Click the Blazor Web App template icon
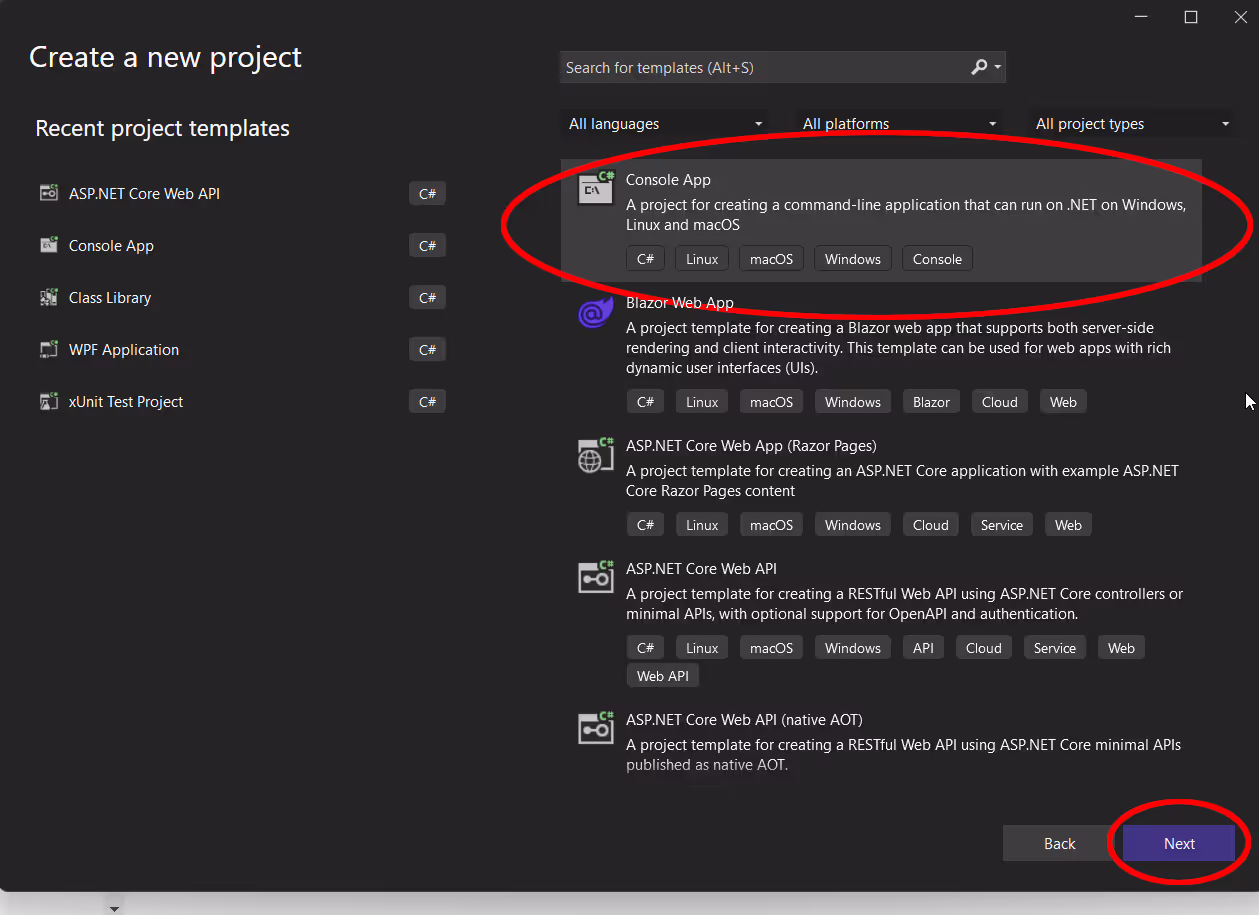Image resolution: width=1259 pixels, height=915 pixels. 596,313
